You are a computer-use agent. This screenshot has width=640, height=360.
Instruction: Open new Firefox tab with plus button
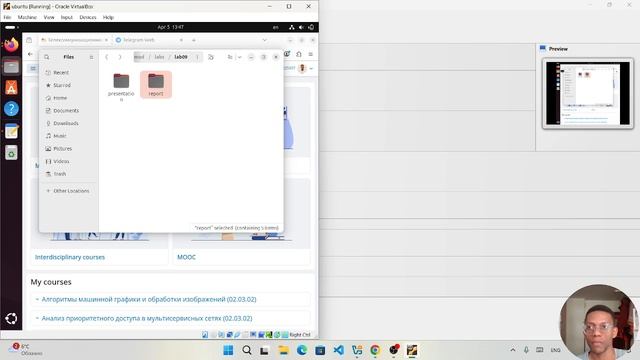pyautogui.click(x=194, y=40)
